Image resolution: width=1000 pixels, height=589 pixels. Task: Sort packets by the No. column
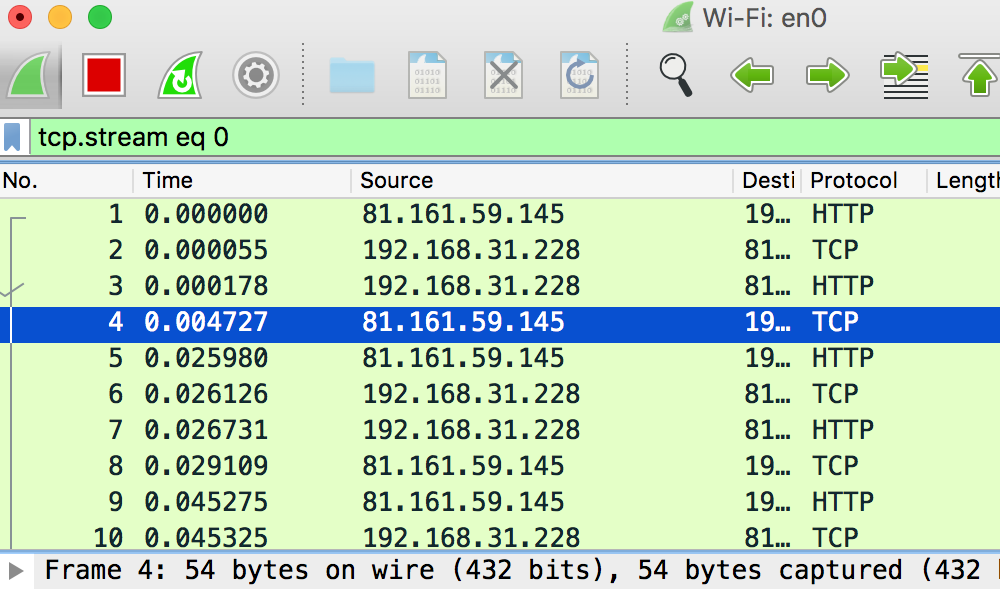pyautogui.click(x=66, y=181)
